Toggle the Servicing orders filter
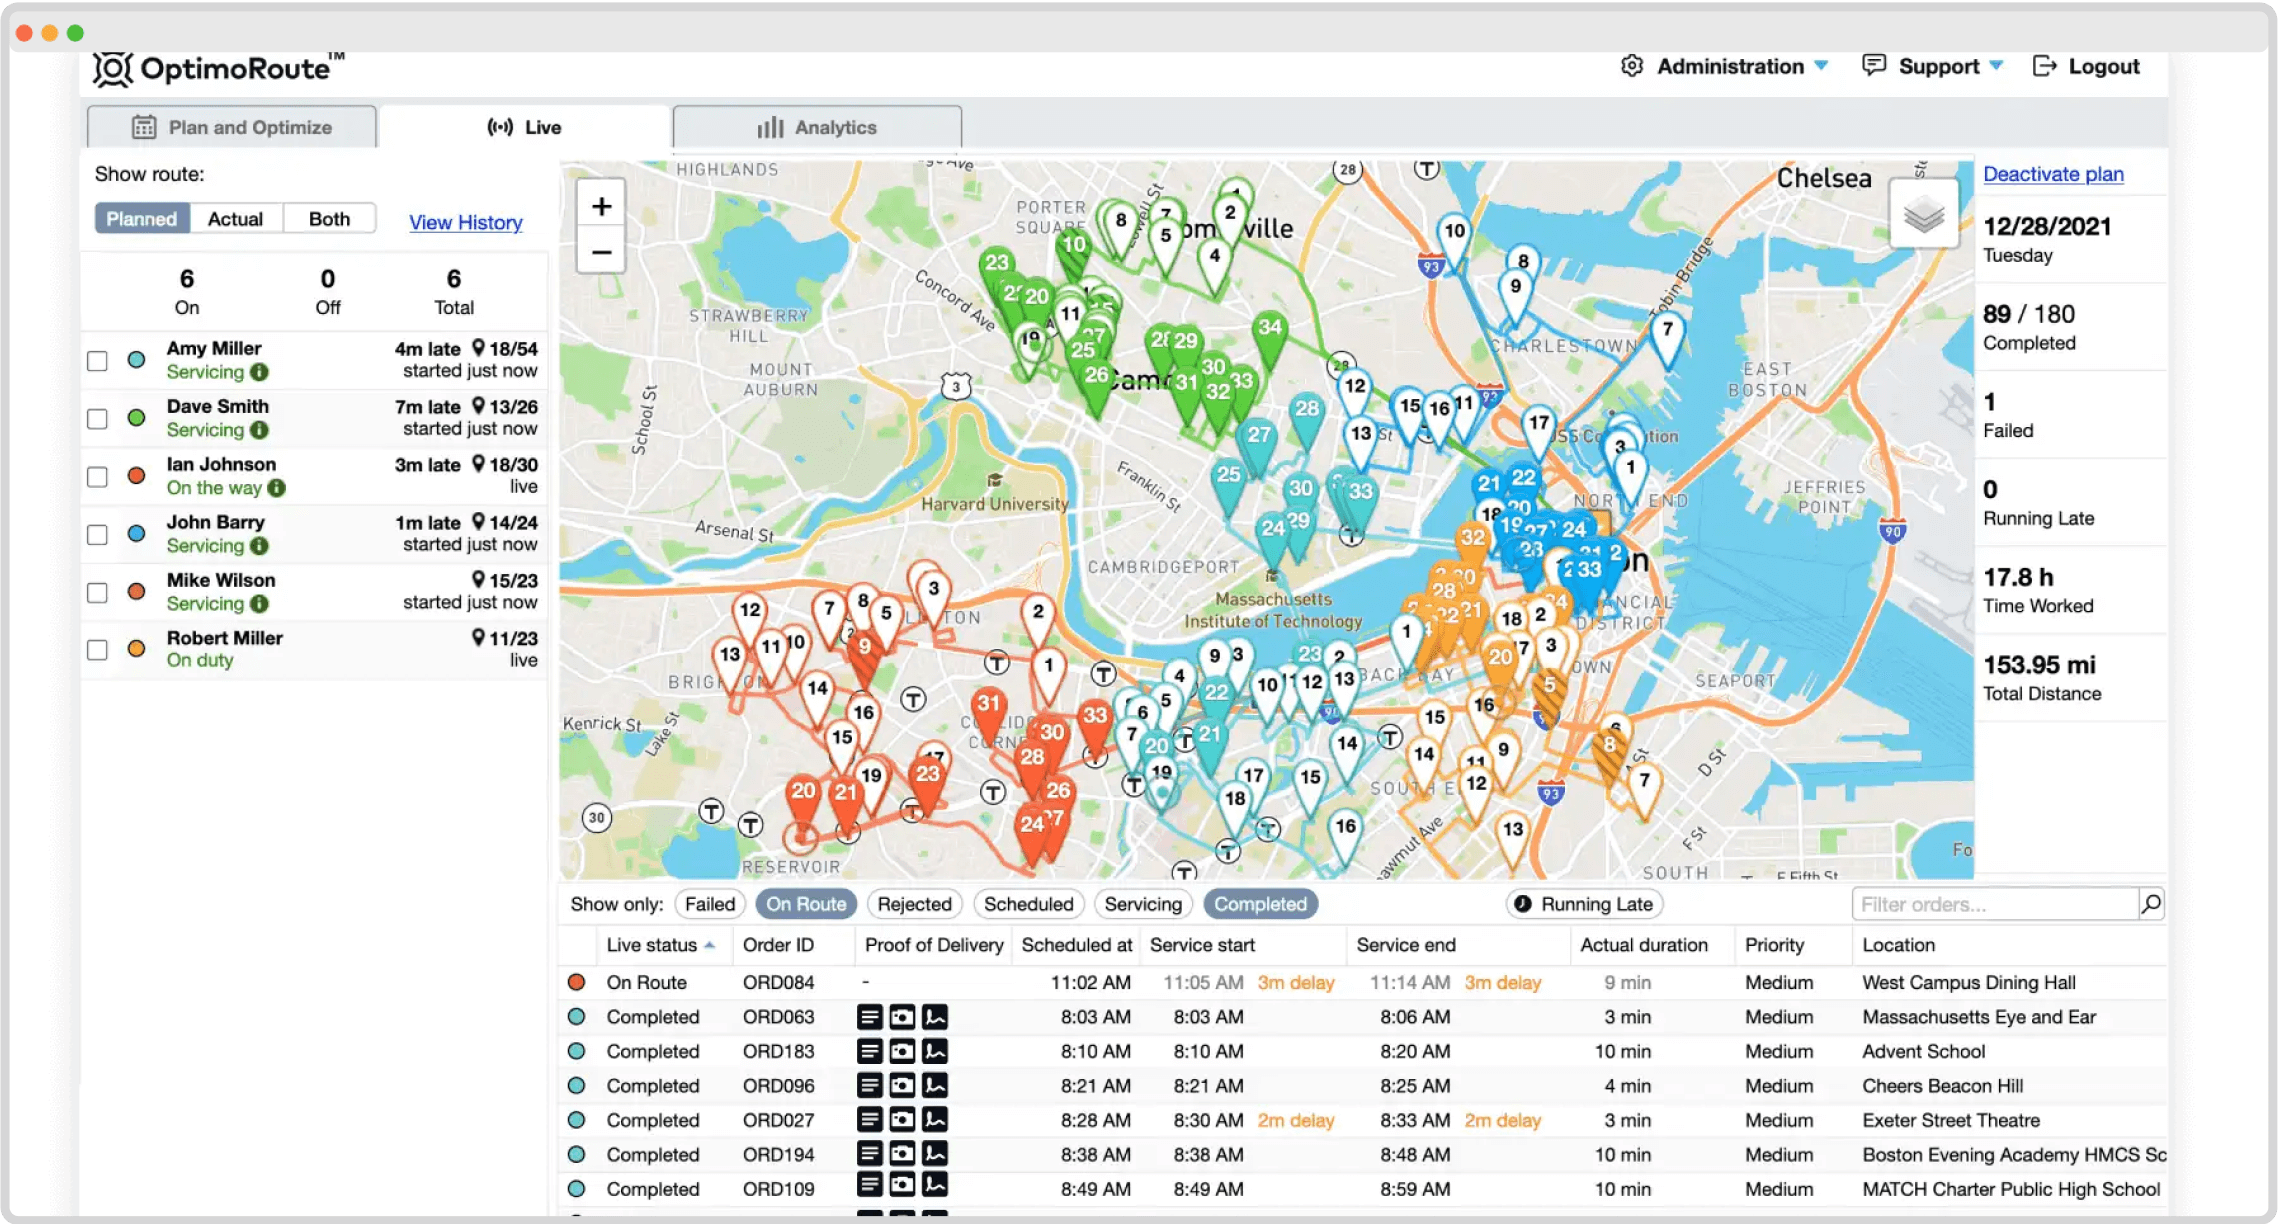 (1143, 904)
